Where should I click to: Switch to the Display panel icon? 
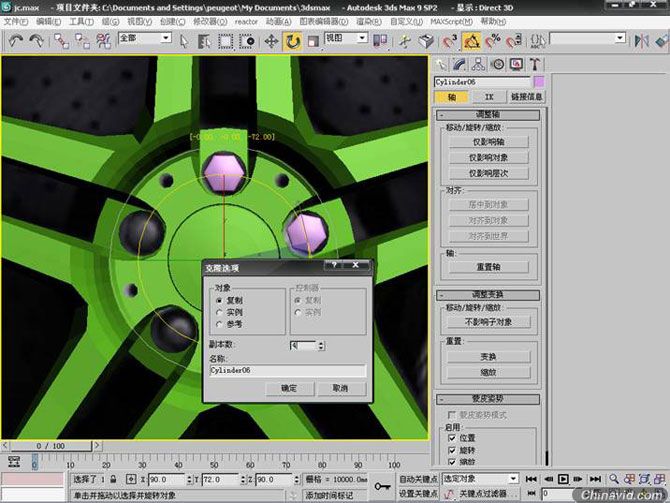(516, 64)
